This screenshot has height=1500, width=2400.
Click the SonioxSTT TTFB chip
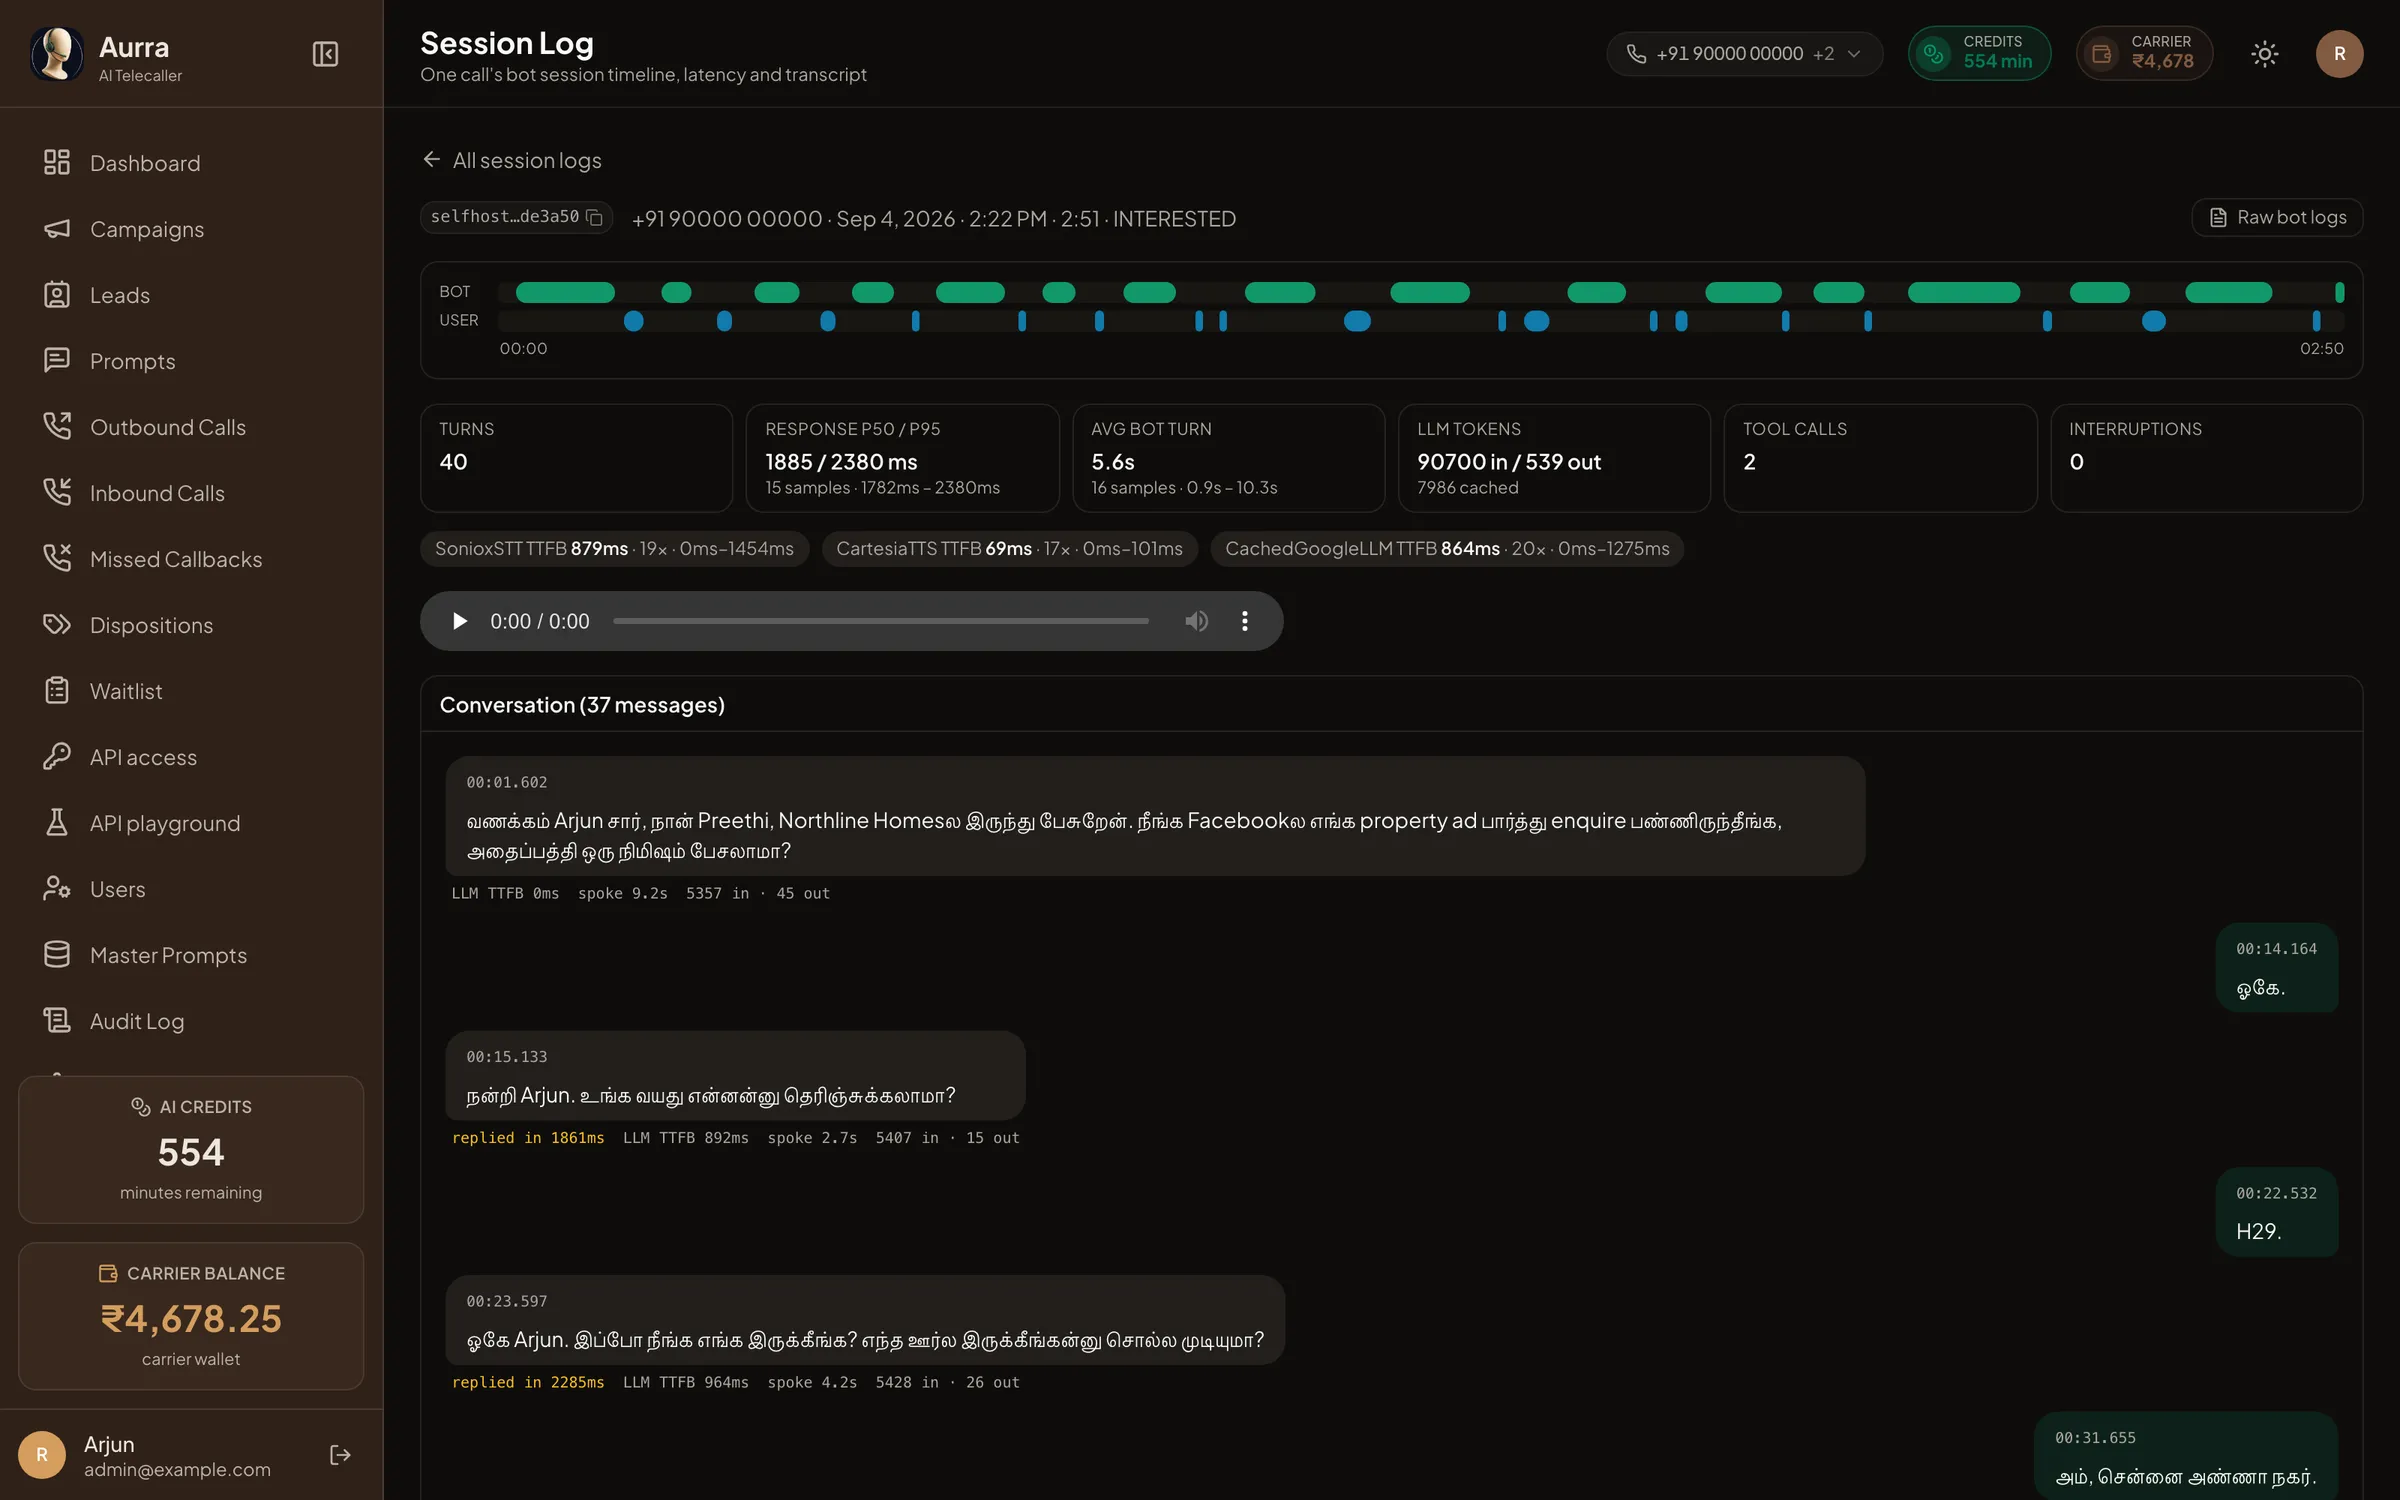(614, 549)
